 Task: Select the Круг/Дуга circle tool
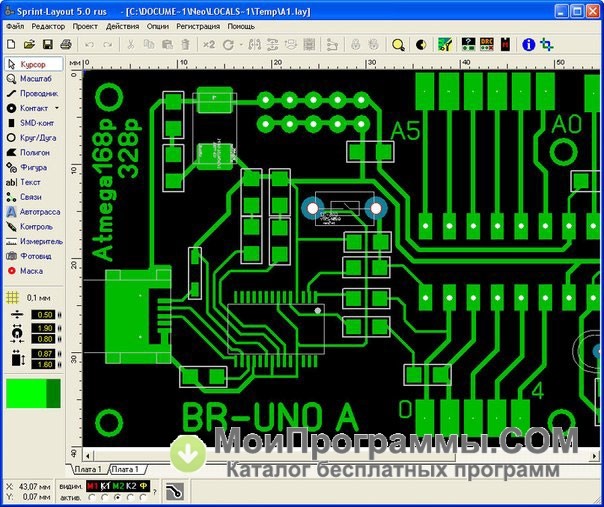pyautogui.click(x=34, y=138)
